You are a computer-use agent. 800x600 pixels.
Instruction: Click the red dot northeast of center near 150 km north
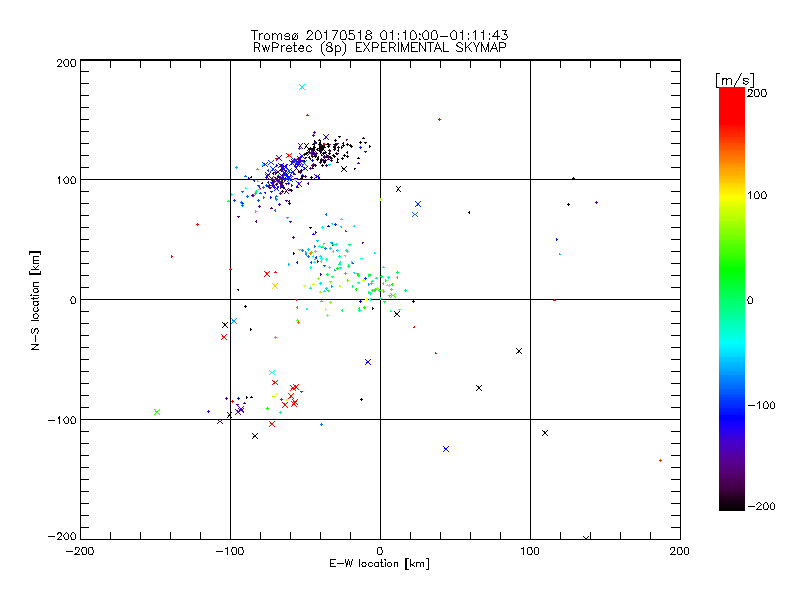coord(439,120)
